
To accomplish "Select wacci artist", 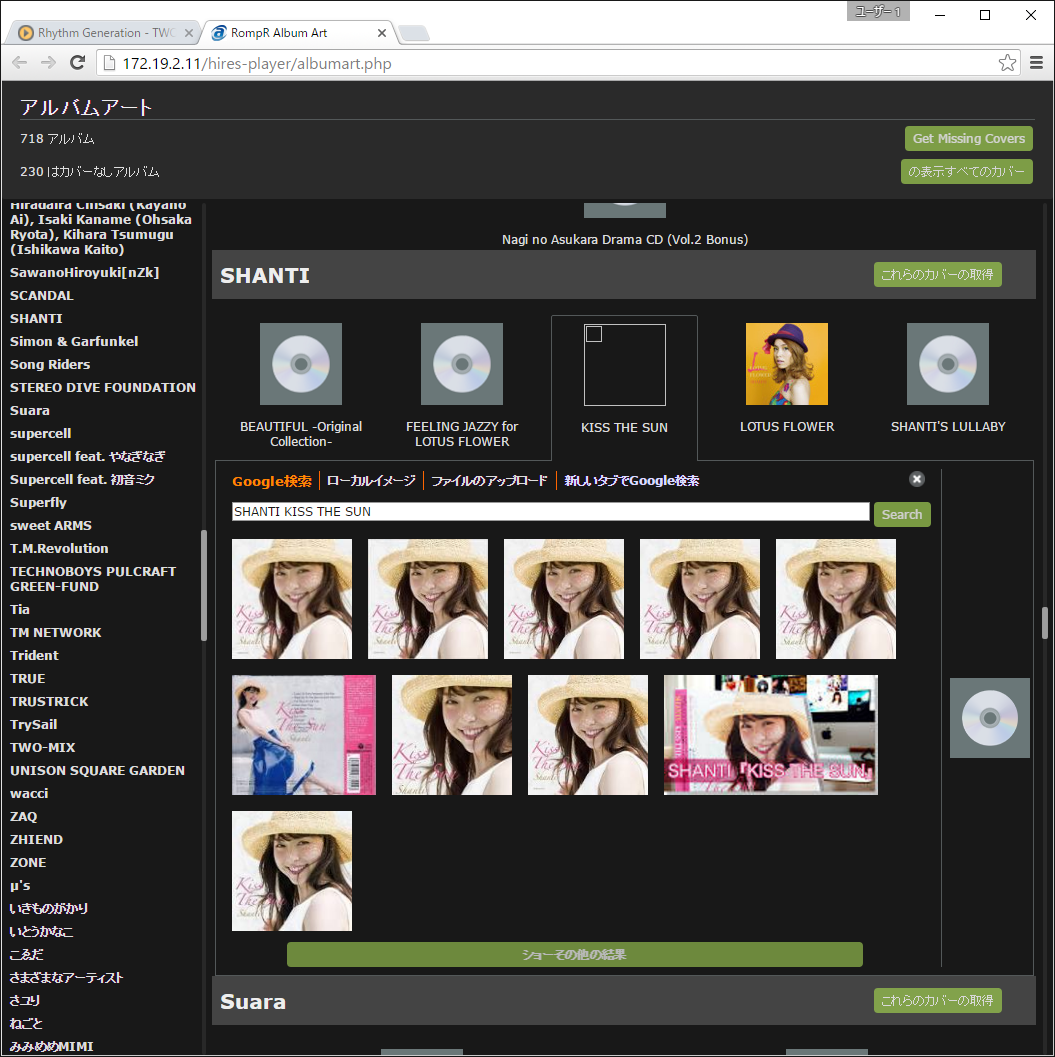I will click(x=29, y=793).
